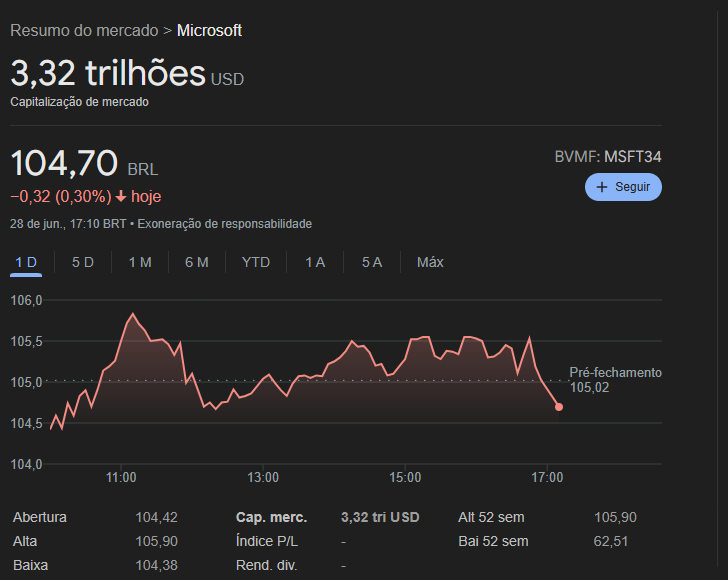Screen dimensions: 728x580
Task: Click the Abertura row label
Action: (40, 517)
